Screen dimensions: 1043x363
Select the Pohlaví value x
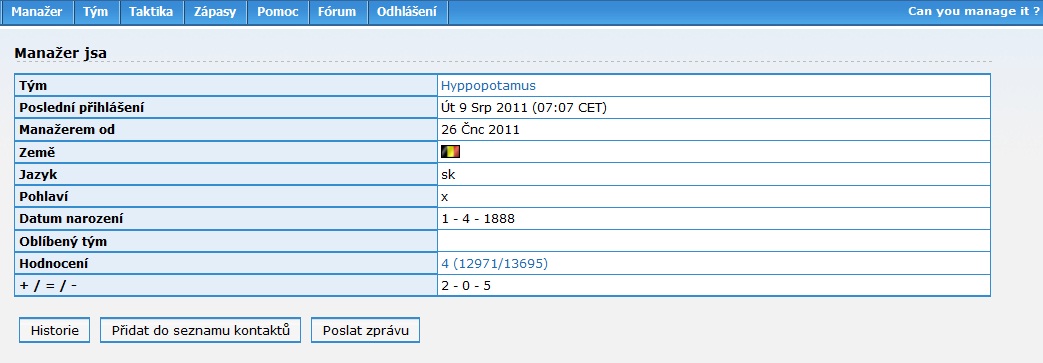445,197
